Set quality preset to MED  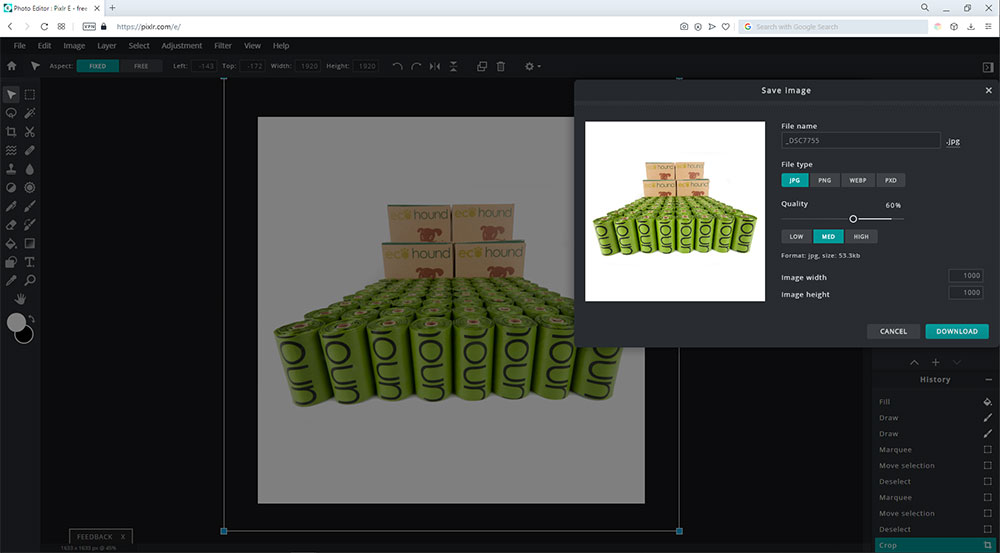coord(828,237)
